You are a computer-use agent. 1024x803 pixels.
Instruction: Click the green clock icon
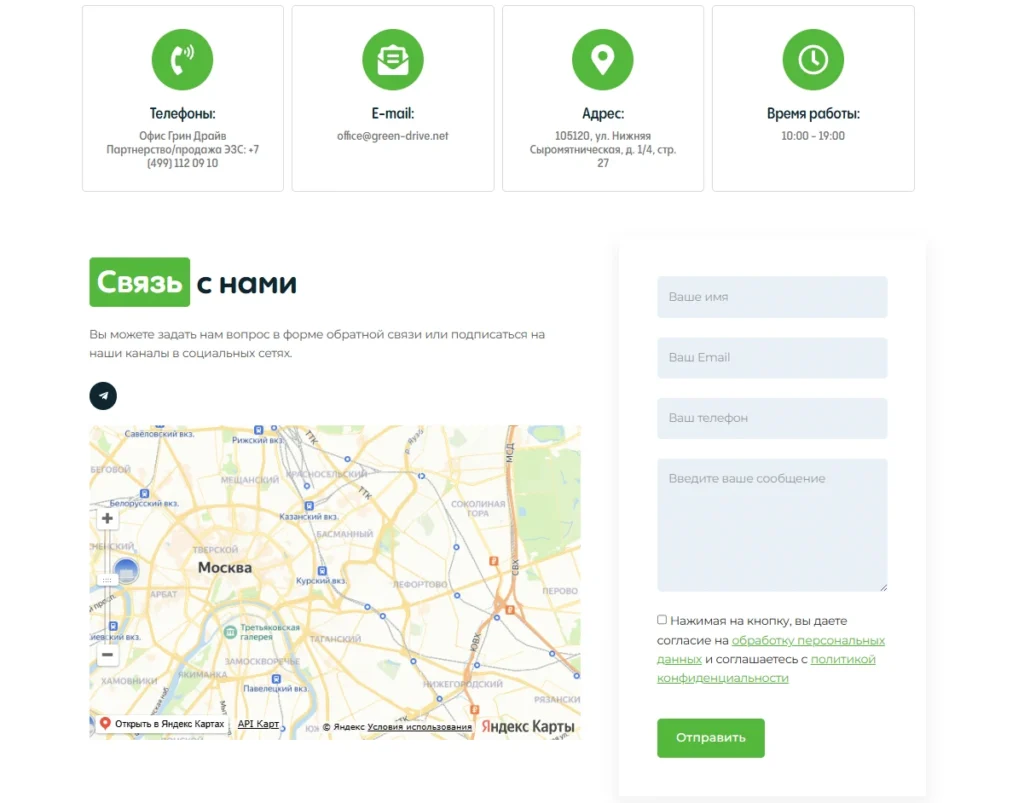812,59
